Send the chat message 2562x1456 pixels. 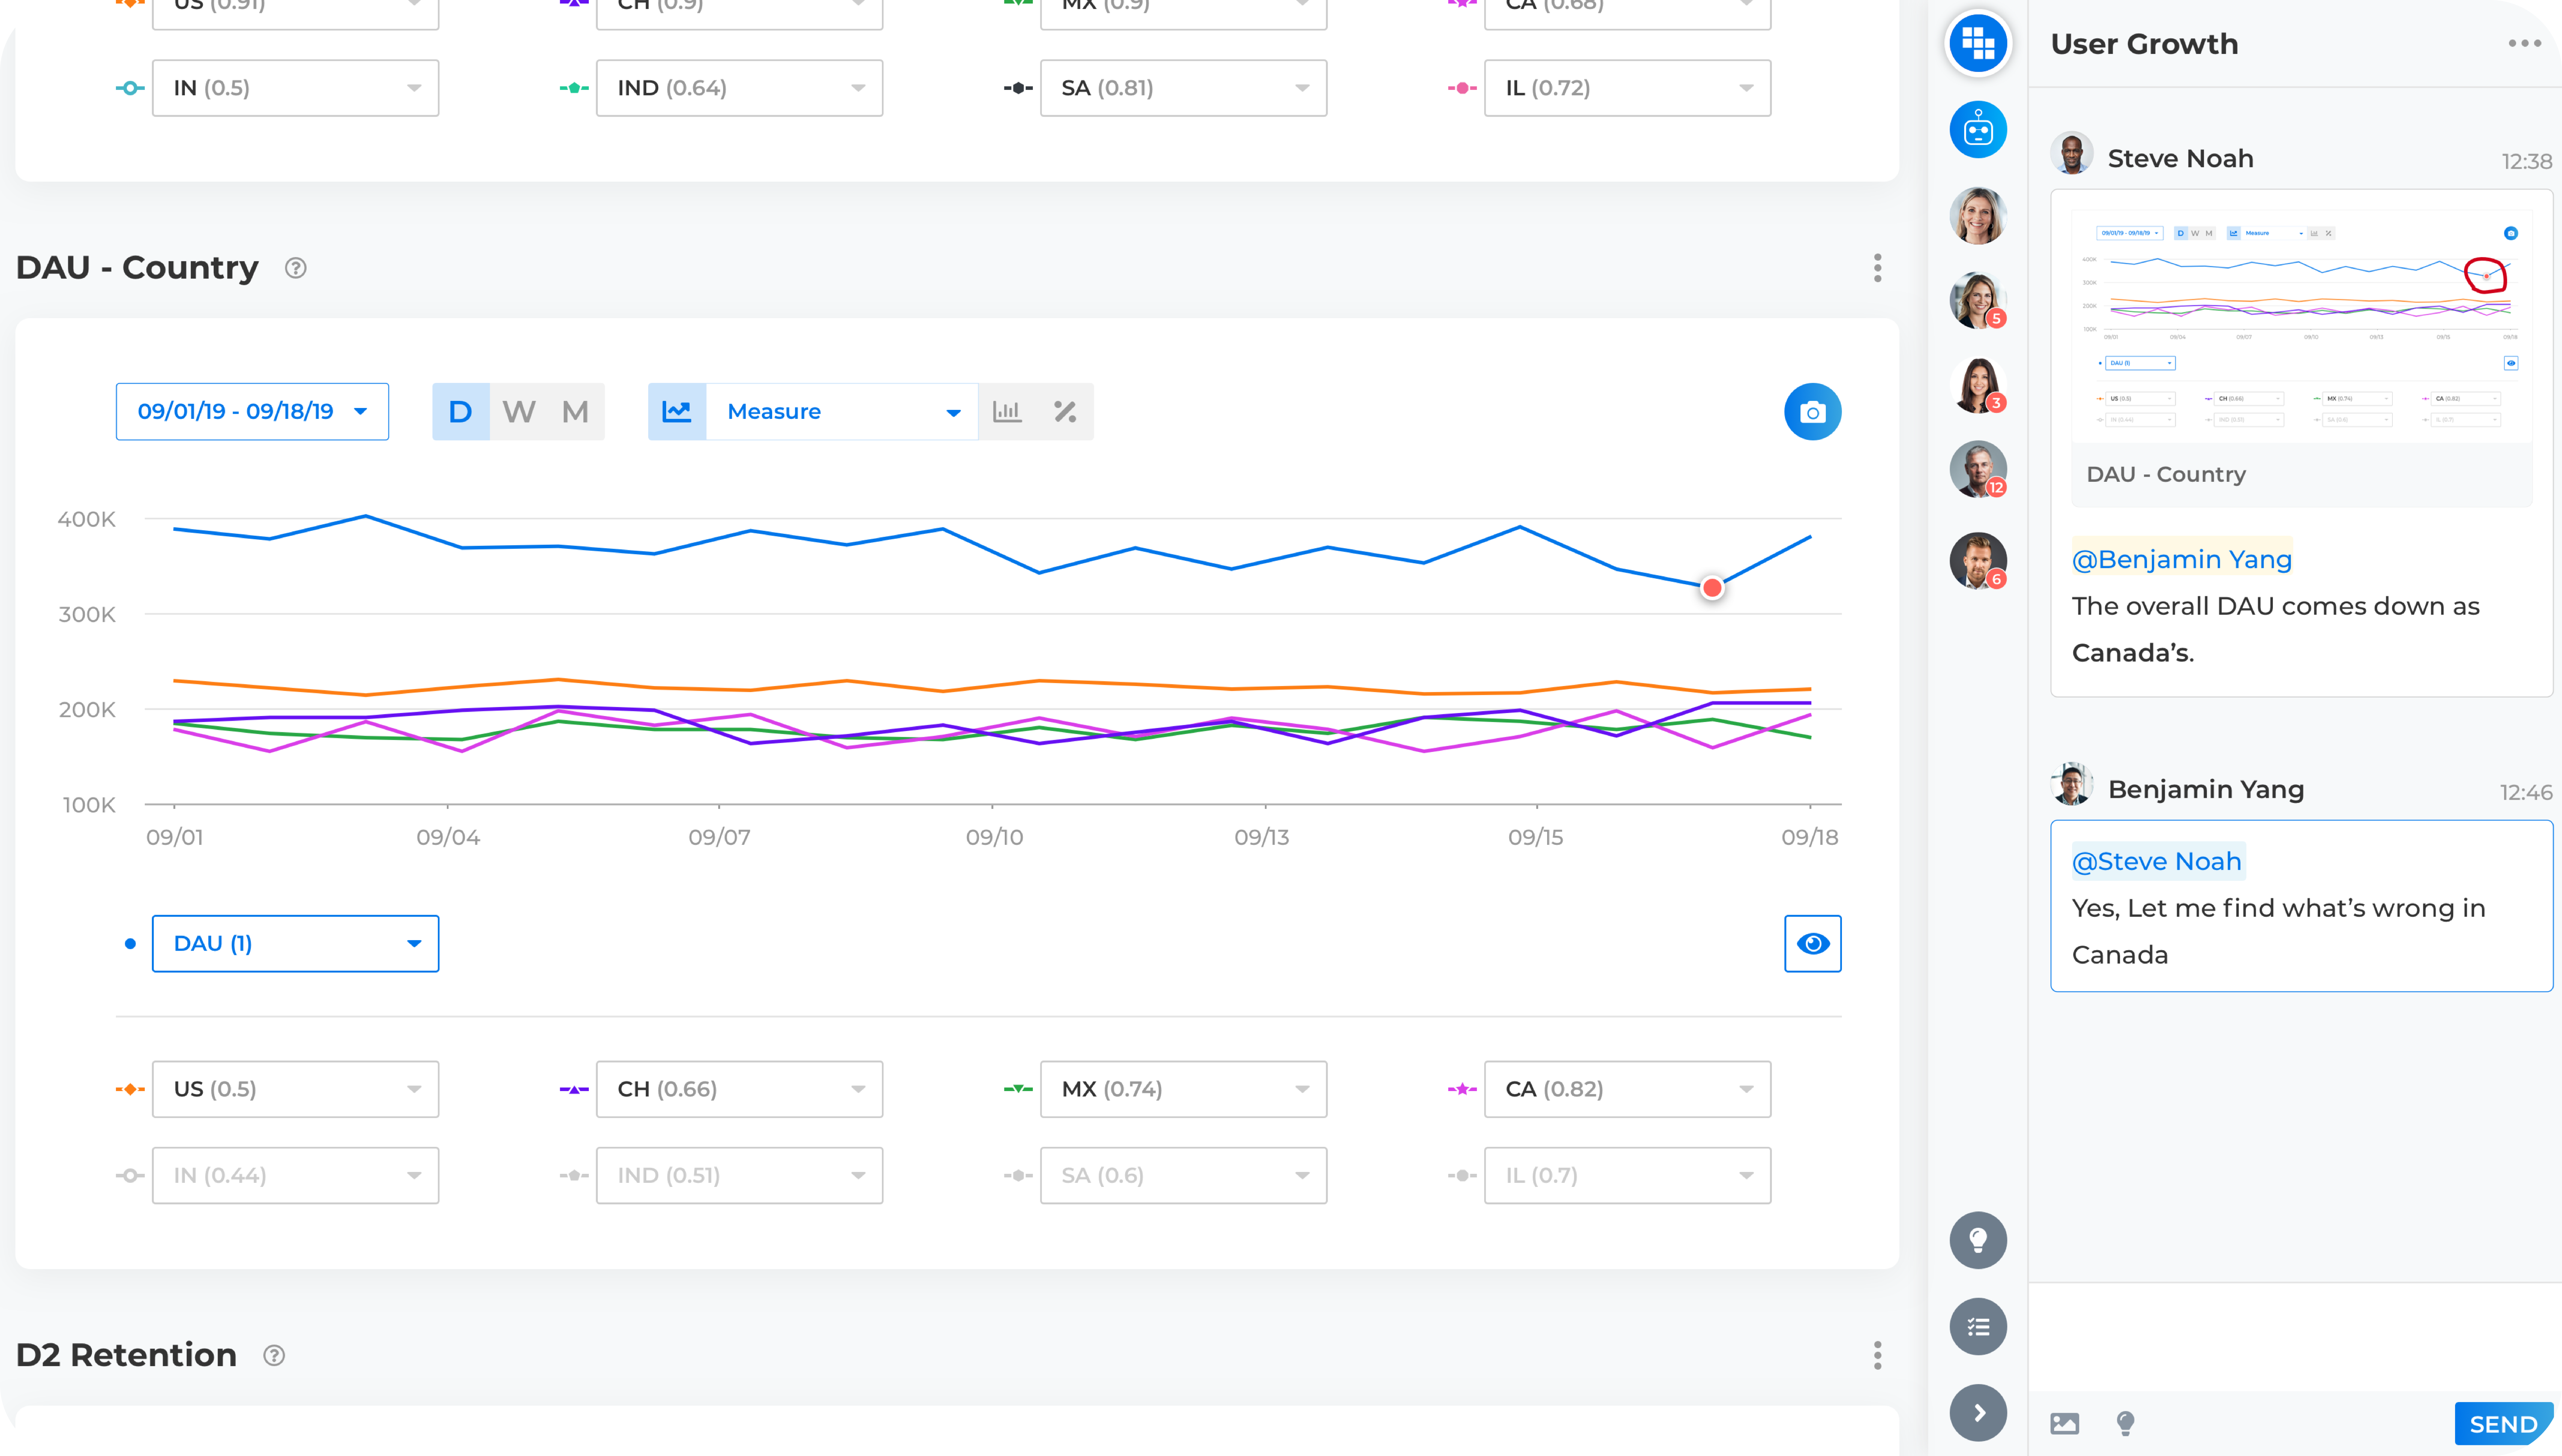pyautogui.click(x=2503, y=1424)
